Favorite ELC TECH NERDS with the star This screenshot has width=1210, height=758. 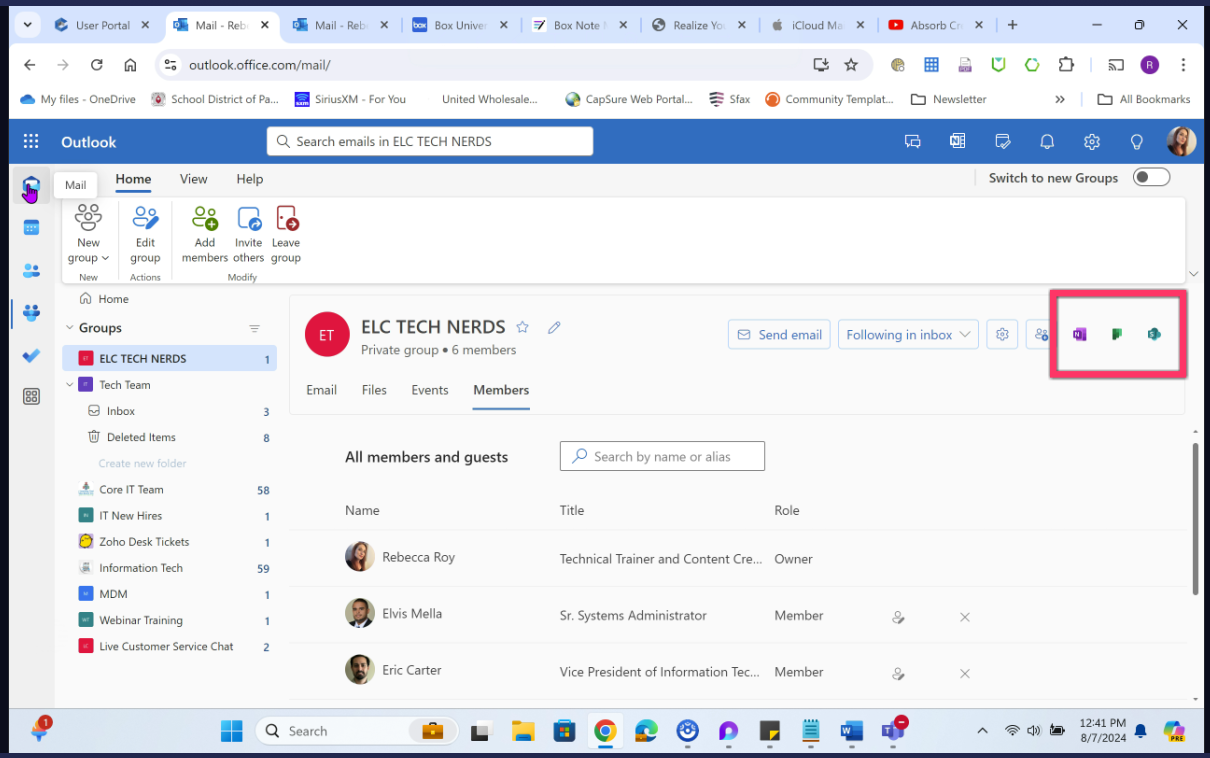click(522, 327)
